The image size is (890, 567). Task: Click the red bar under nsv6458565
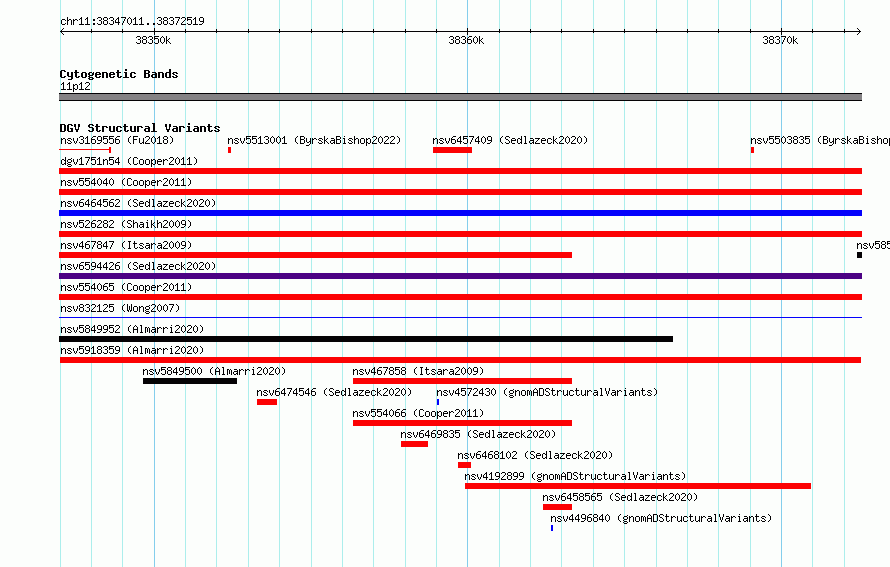pyautogui.click(x=557, y=507)
